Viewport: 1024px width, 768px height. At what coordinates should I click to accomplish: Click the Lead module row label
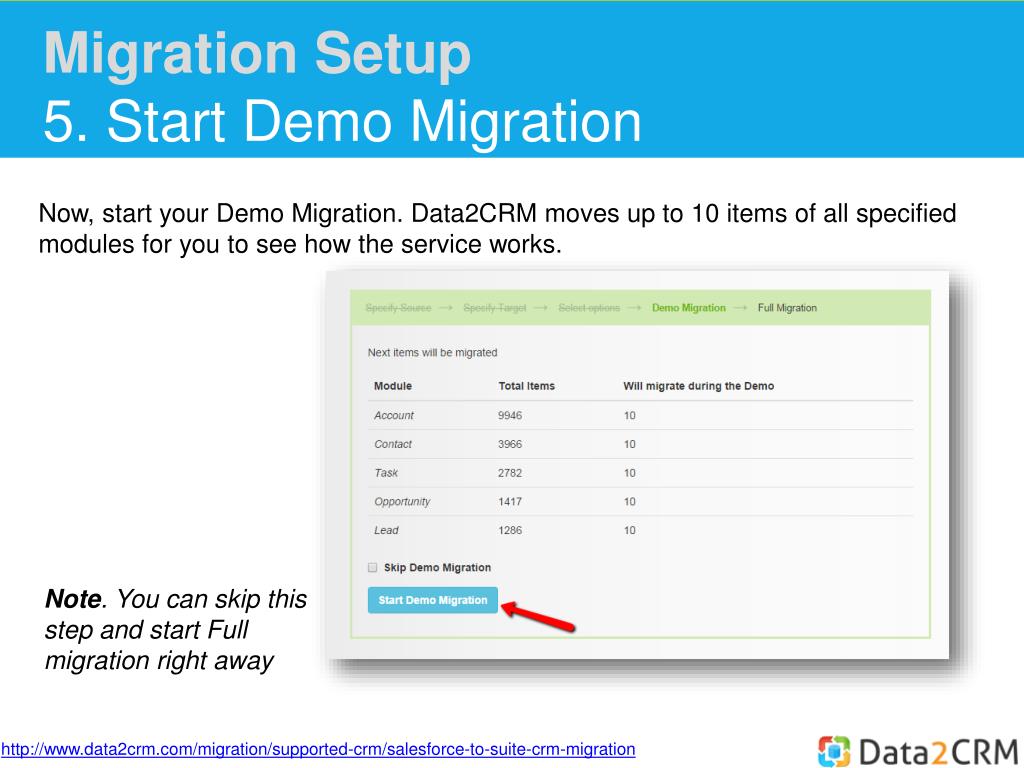coord(386,530)
